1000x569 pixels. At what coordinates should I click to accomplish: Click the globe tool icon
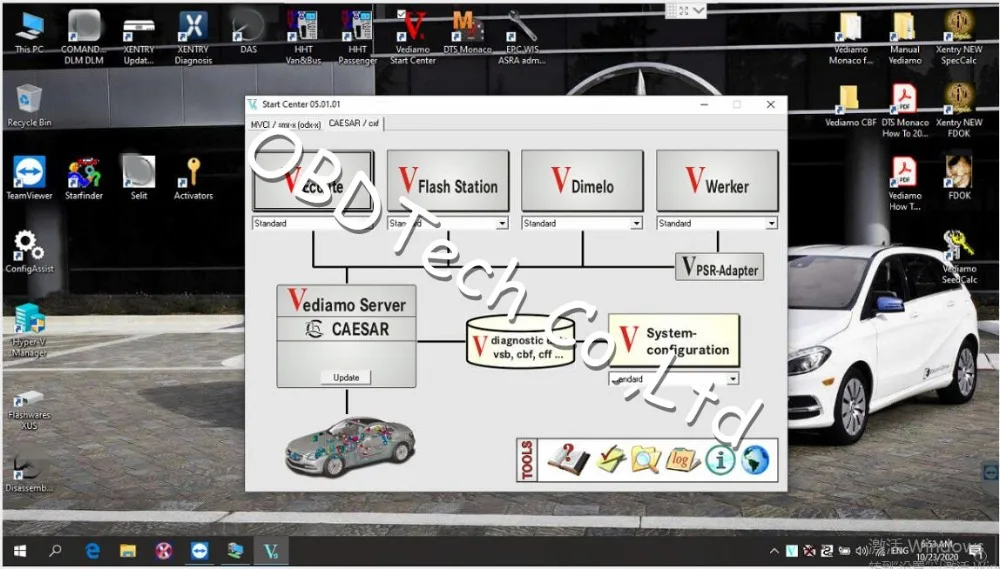[755, 459]
